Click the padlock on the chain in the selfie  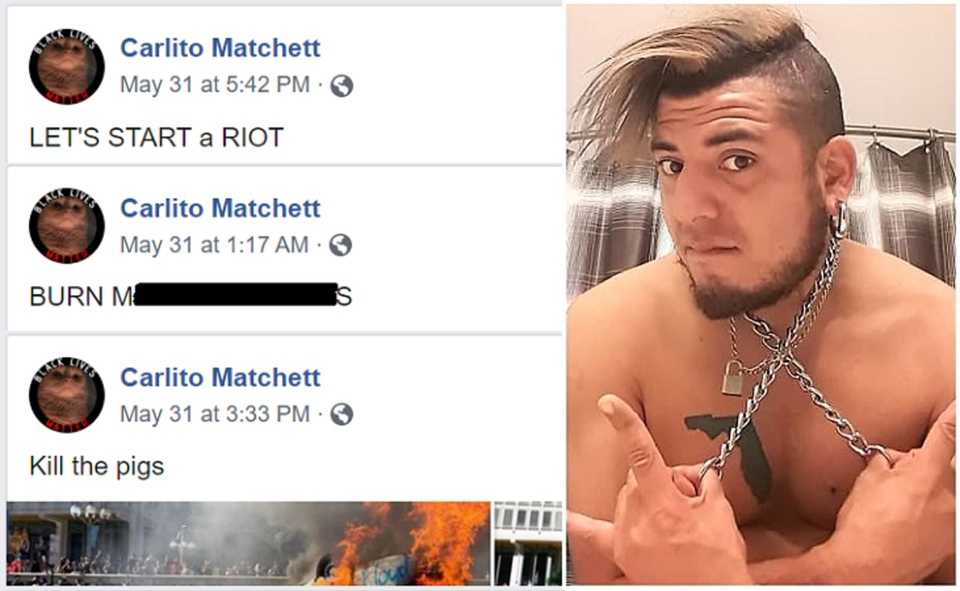click(733, 377)
